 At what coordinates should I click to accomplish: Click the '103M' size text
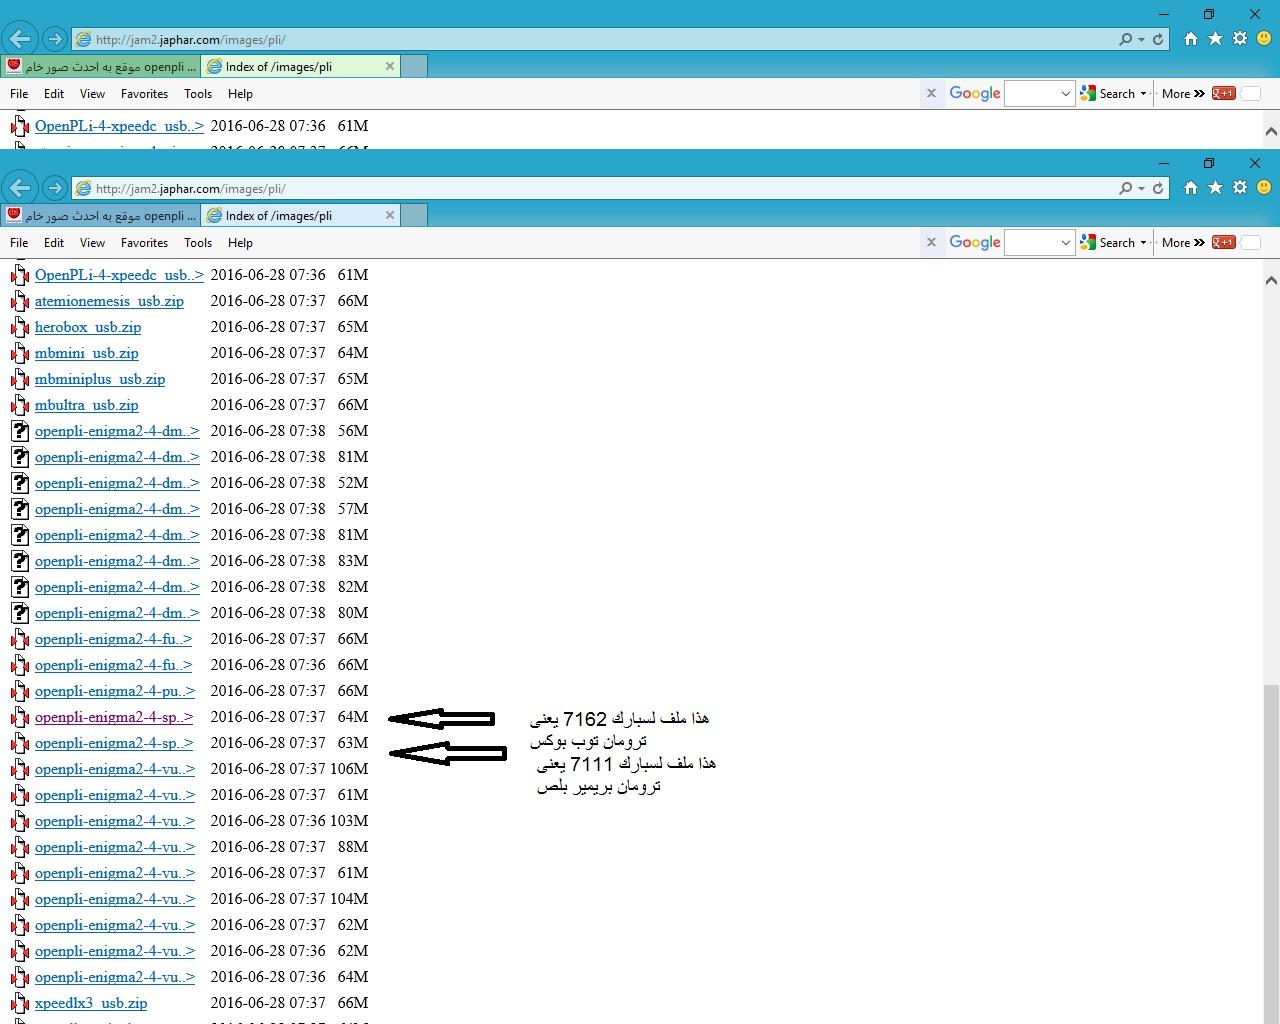(x=349, y=821)
